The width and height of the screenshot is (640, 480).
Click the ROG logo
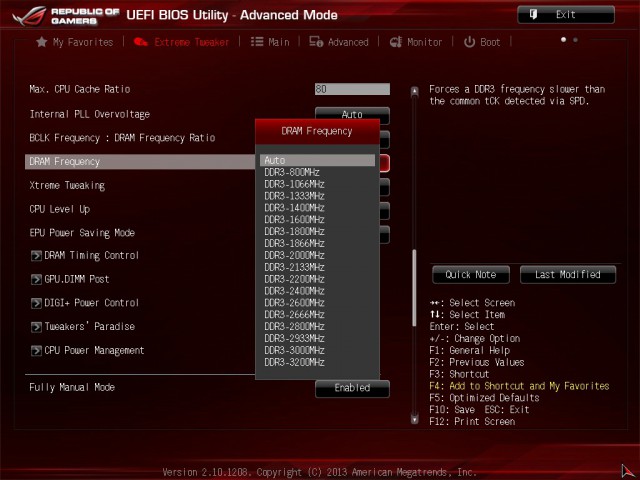[x=29, y=16]
